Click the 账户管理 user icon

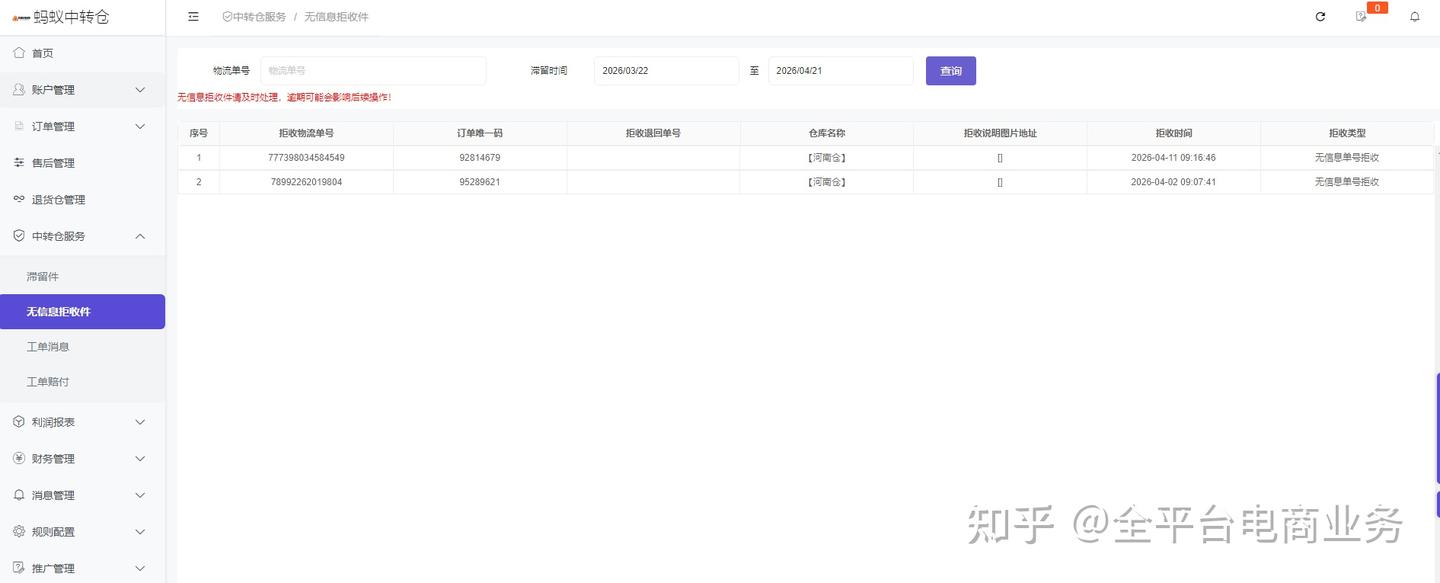pos(19,90)
